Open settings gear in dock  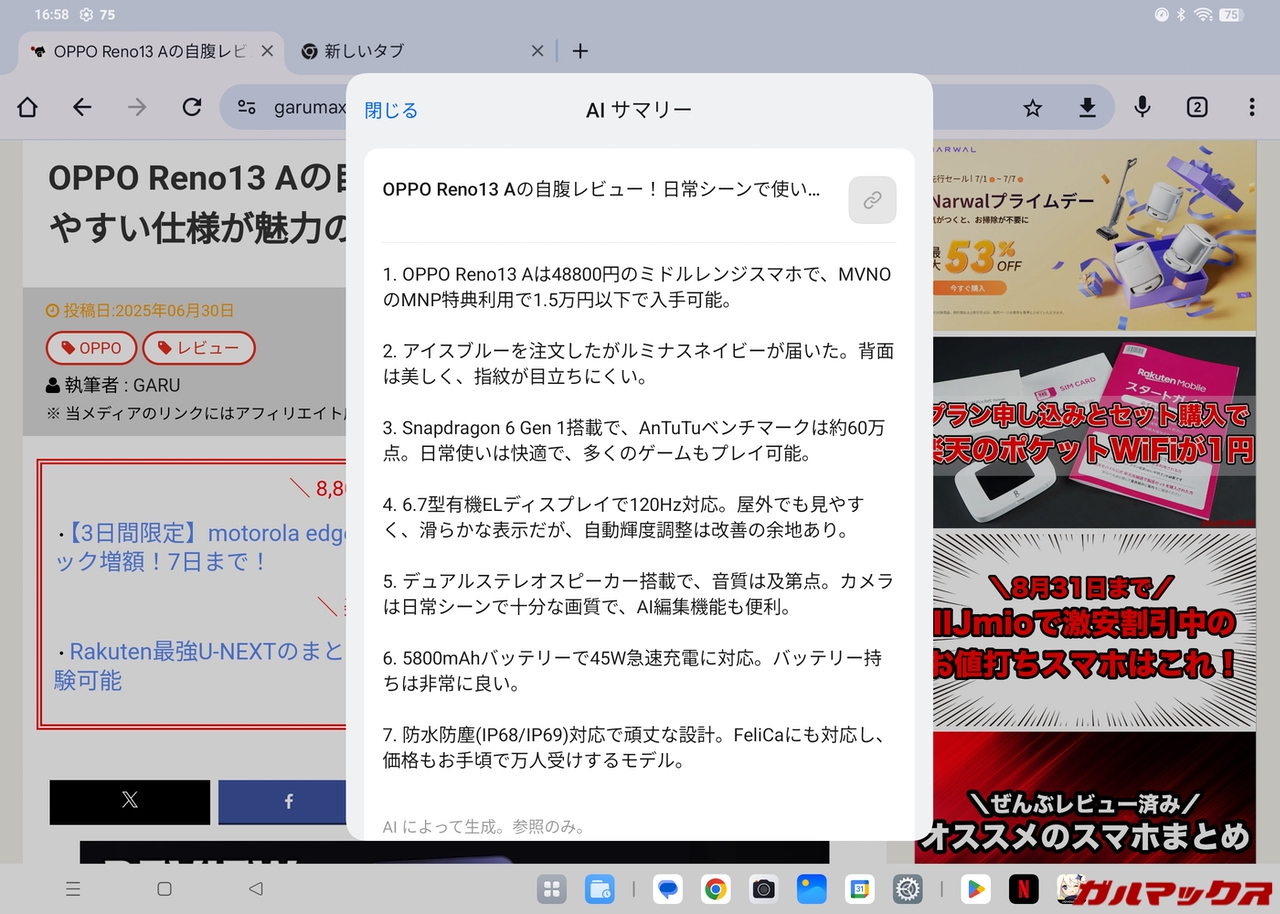(x=907, y=889)
